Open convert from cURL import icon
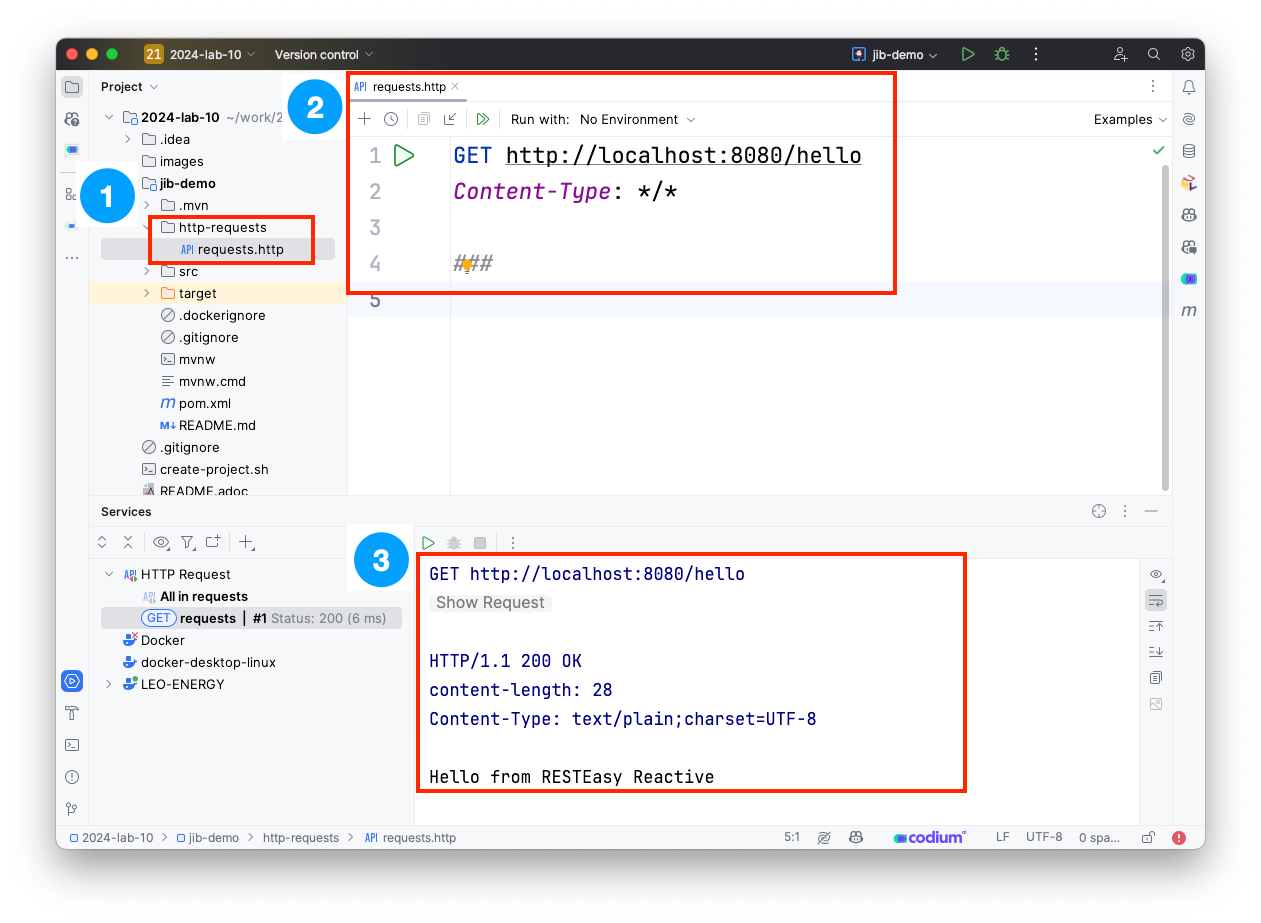Screen dimensions: 1261x923 point(451,119)
